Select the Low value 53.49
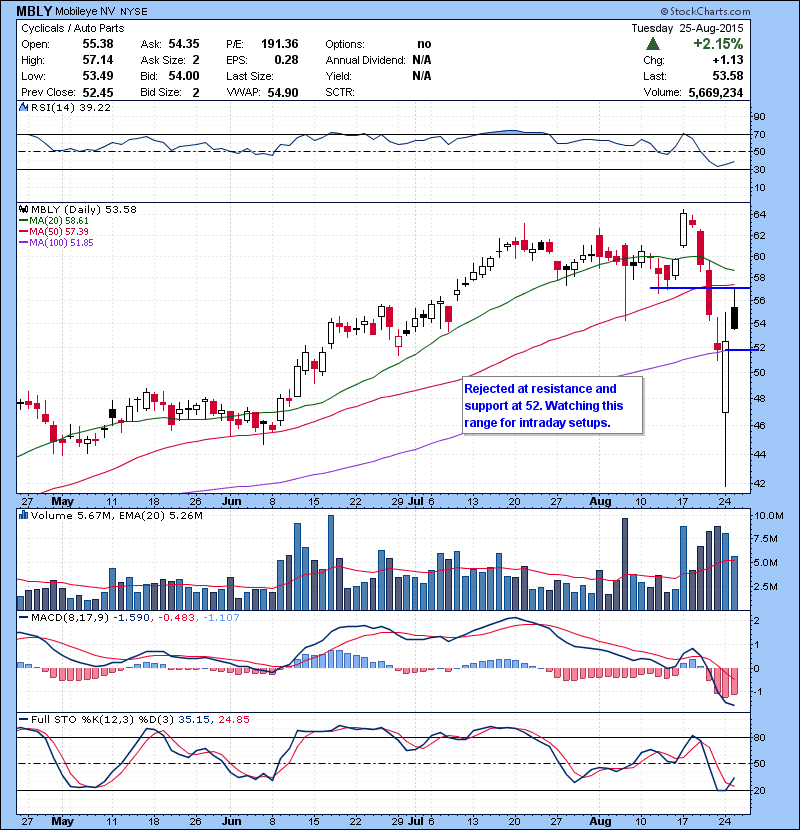This screenshot has width=800, height=830. pyautogui.click(x=98, y=76)
